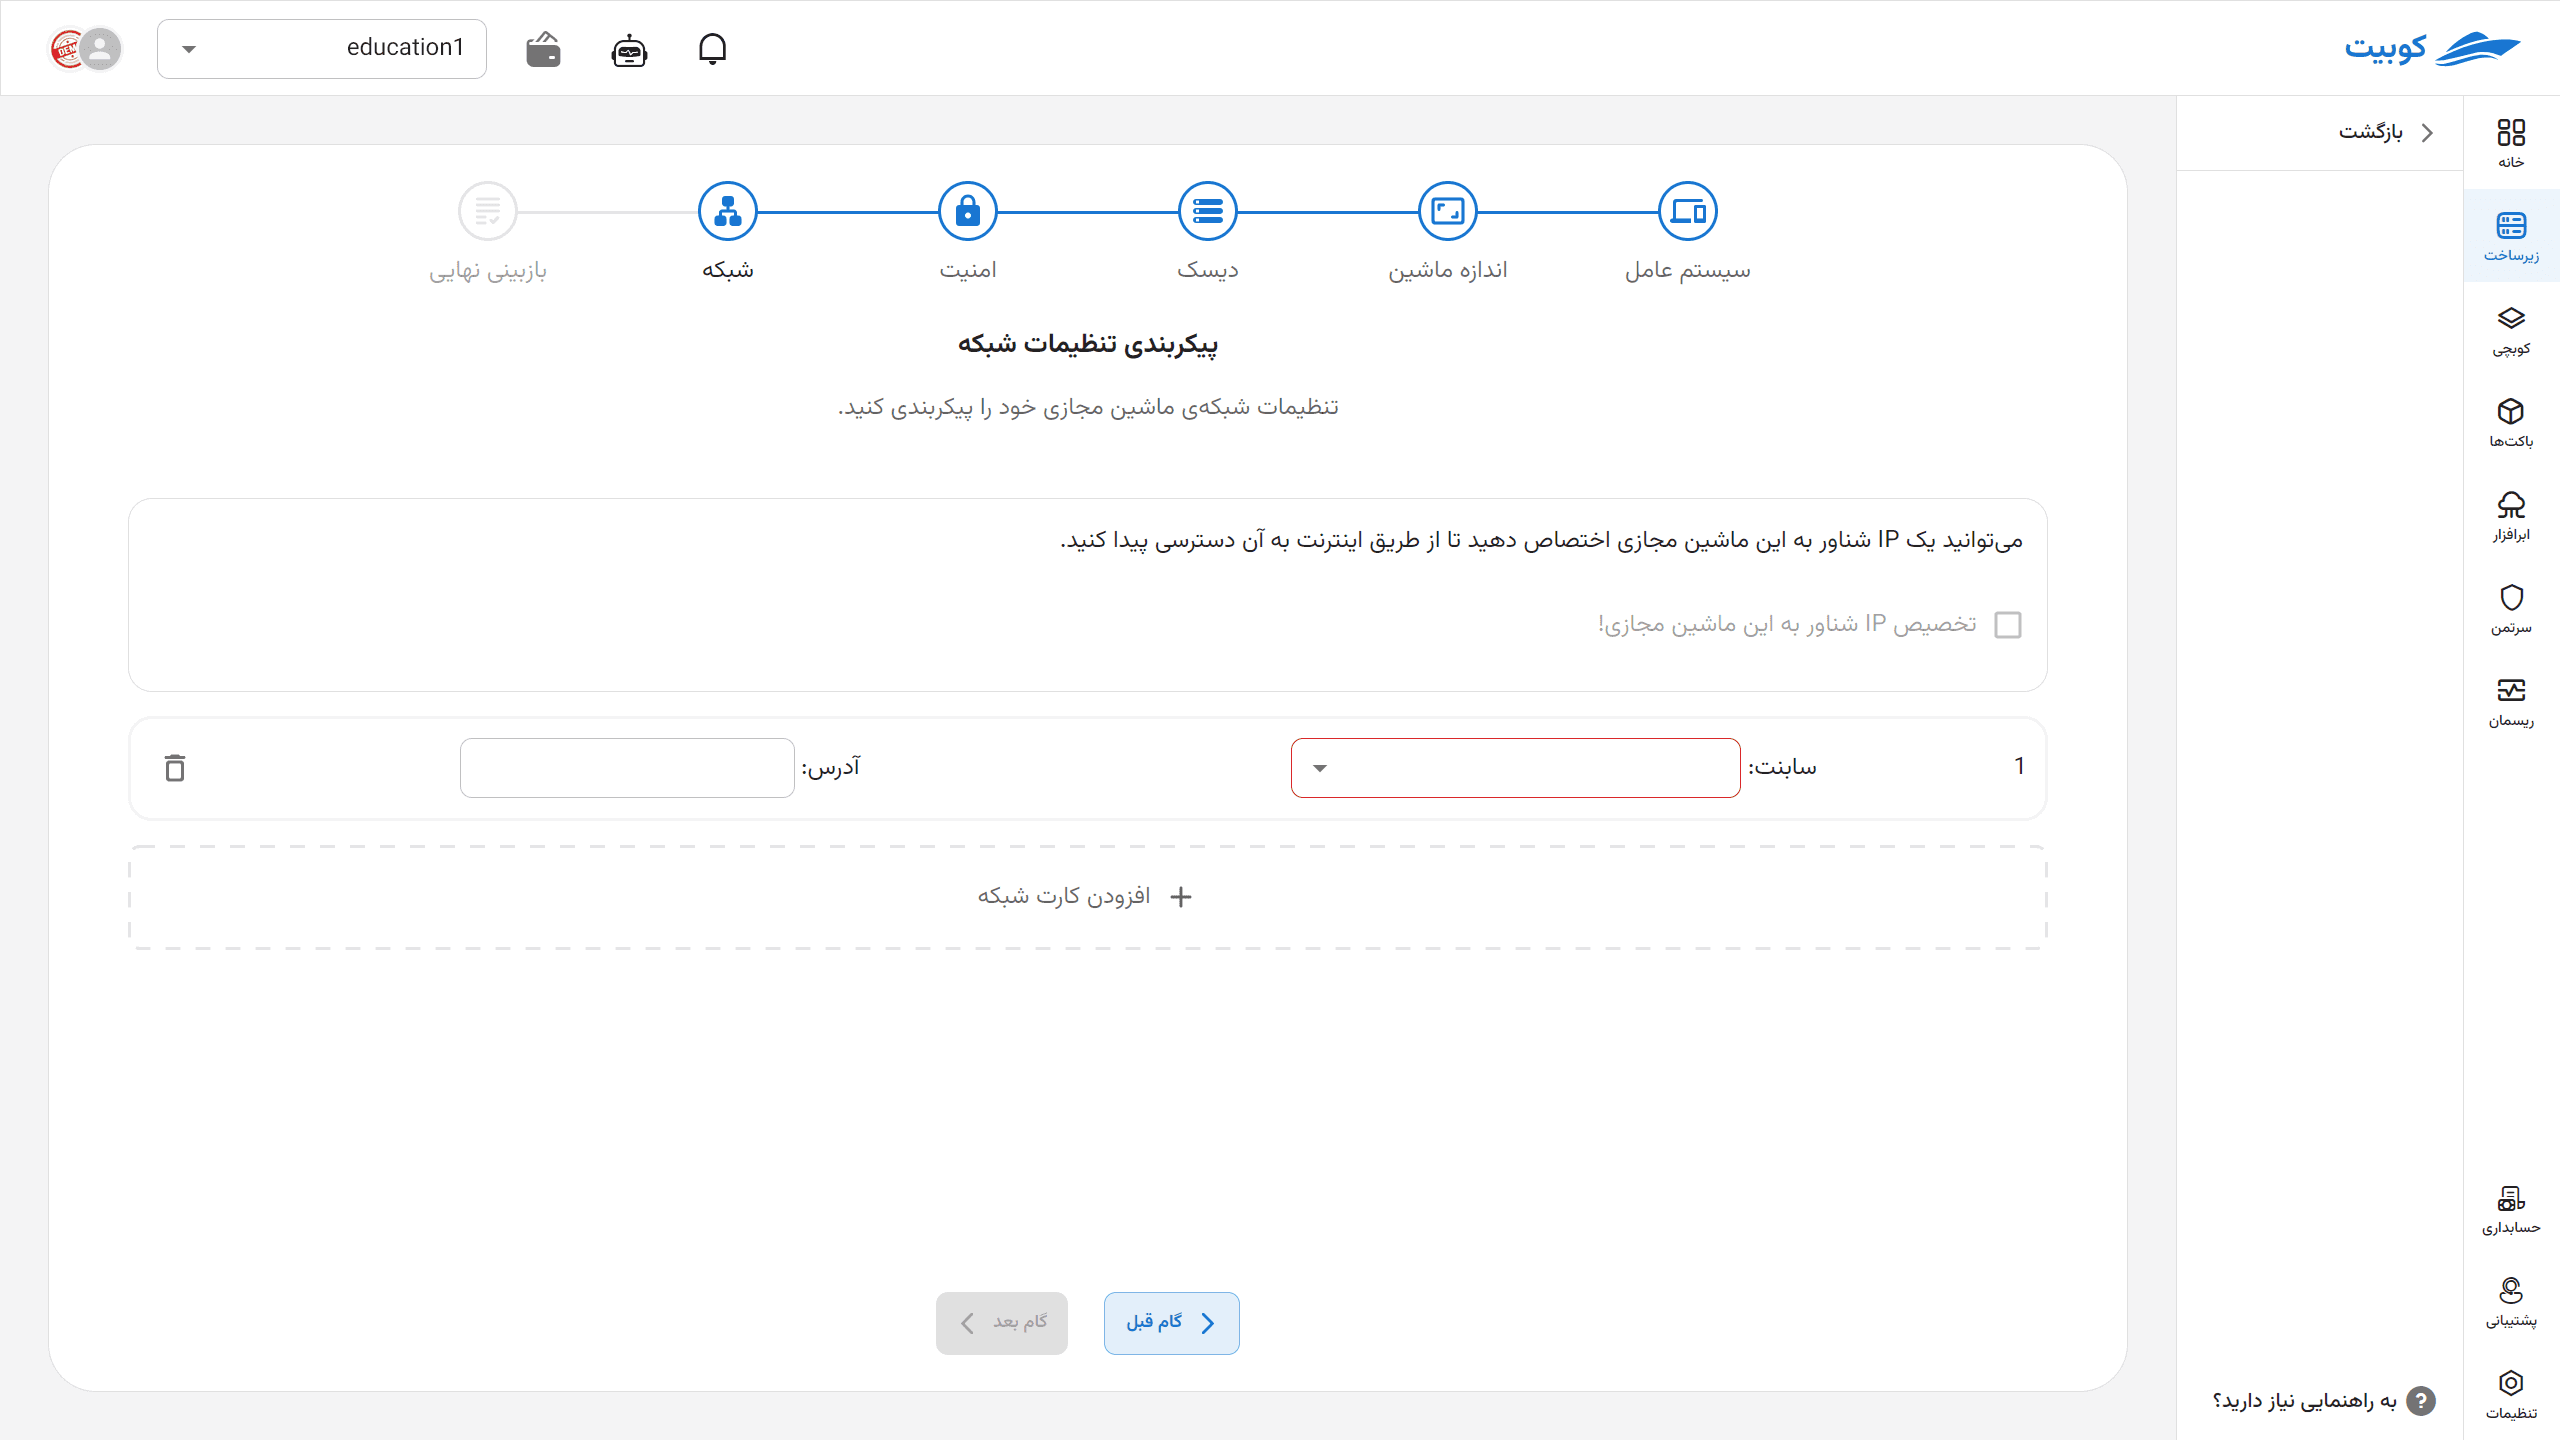2560x1440 pixels.
Task: Open the سابنت subnet dropdown
Action: [x=1516, y=768]
